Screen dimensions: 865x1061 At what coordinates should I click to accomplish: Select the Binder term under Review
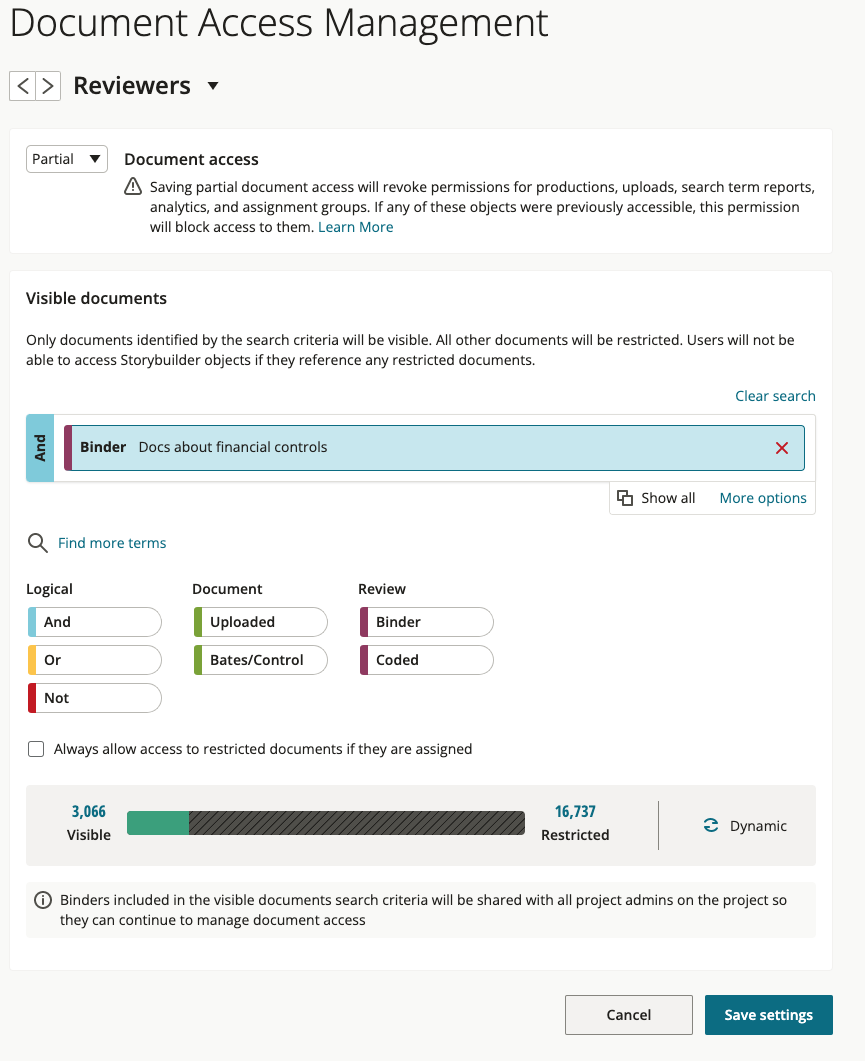point(425,621)
